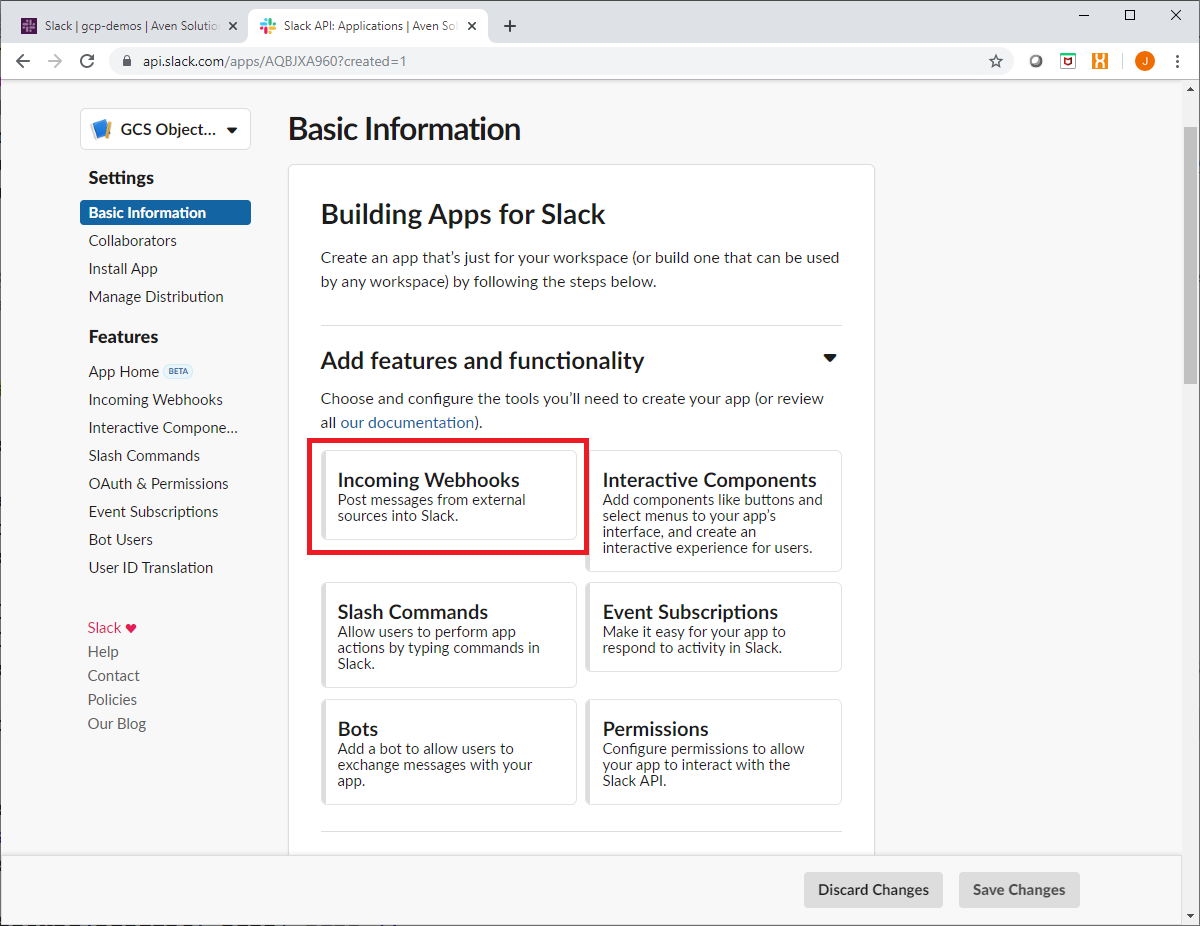Click the GCS Object app book icon
This screenshot has height=926, width=1200.
[x=101, y=129]
